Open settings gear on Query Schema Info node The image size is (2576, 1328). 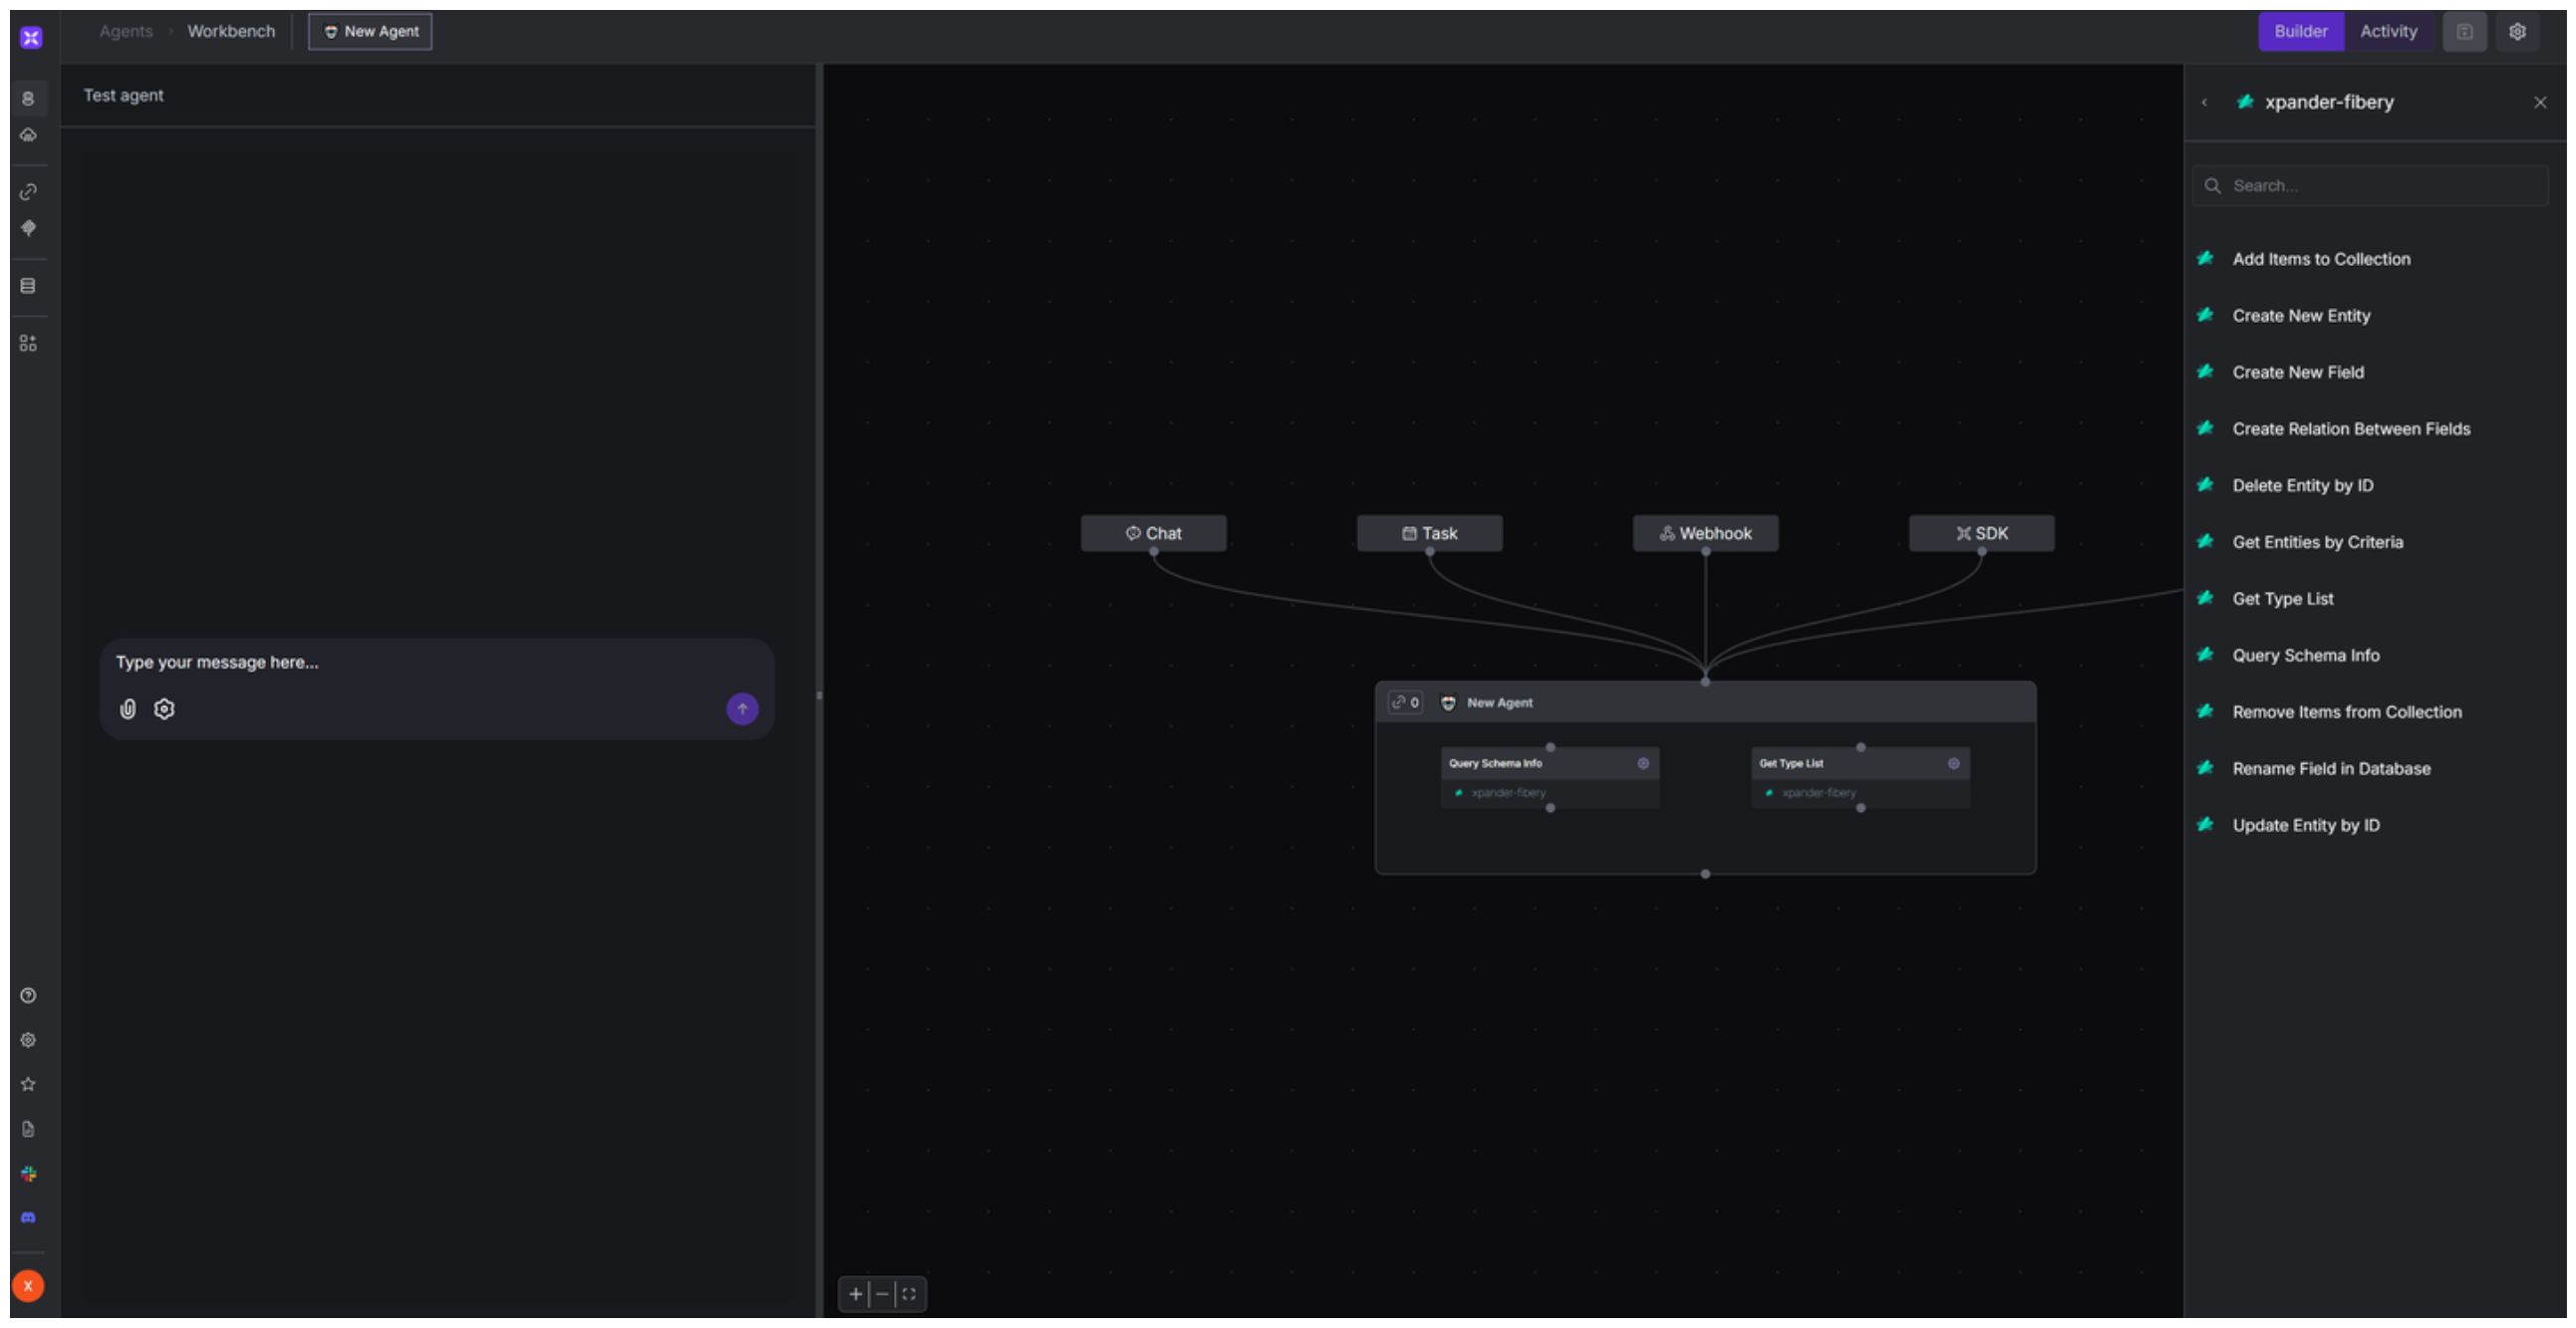click(x=1643, y=763)
